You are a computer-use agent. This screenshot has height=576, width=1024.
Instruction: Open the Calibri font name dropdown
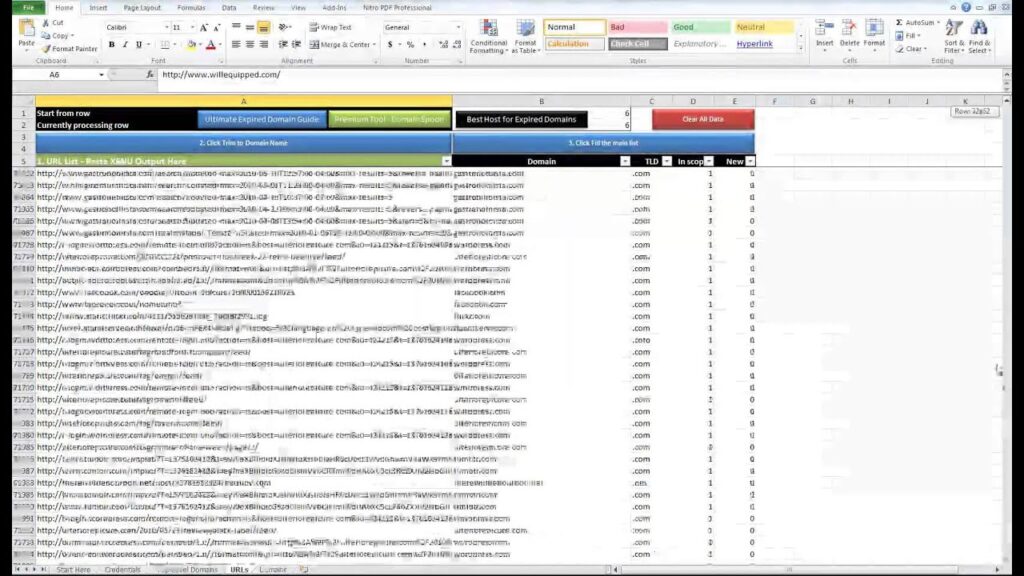click(167, 27)
